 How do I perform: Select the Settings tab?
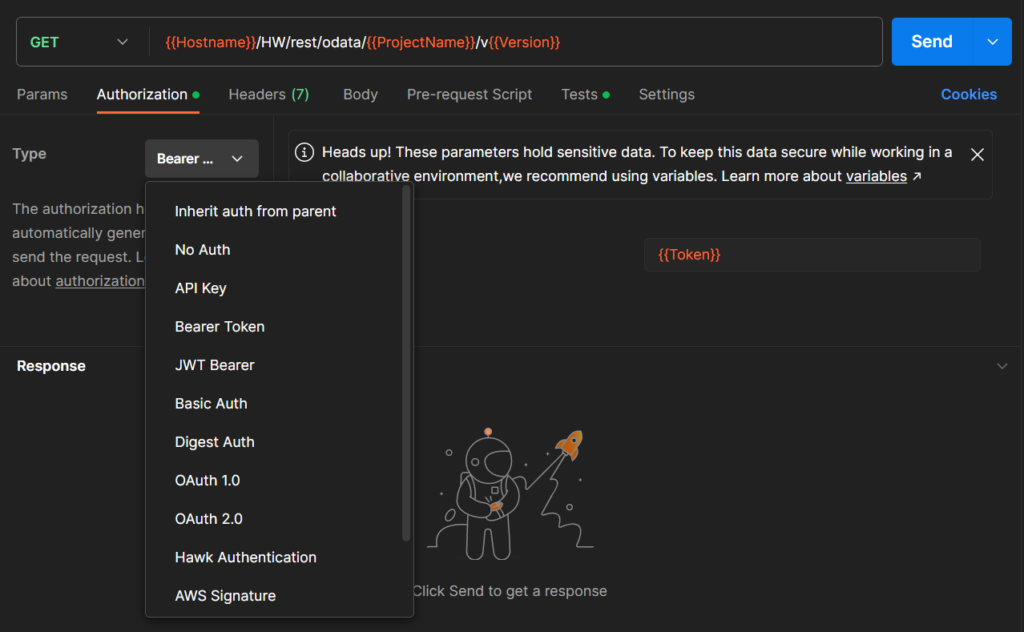[666, 94]
